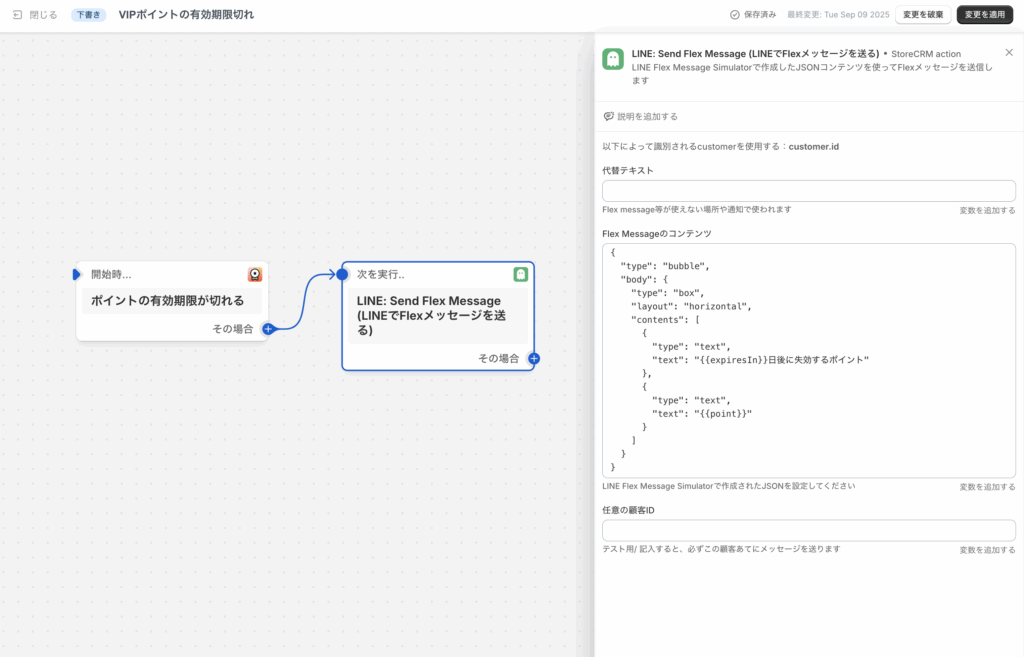Select the ポイントの有効期限が切れる trigger node
The height and width of the screenshot is (657, 1024).
172,301
